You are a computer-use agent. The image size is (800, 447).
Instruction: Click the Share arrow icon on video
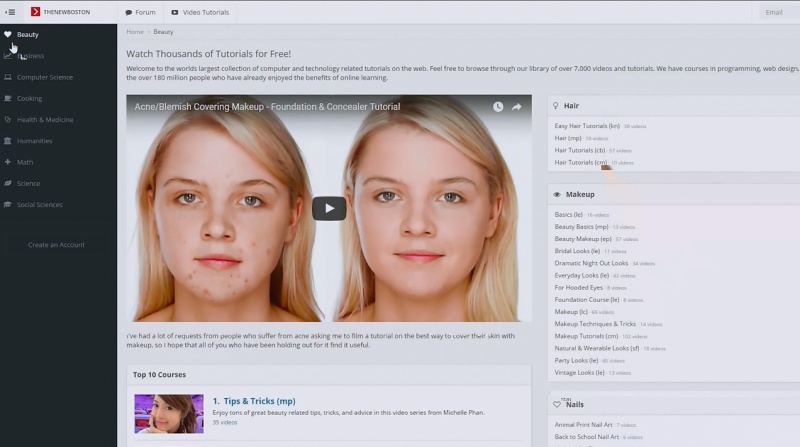coord(517,107)
